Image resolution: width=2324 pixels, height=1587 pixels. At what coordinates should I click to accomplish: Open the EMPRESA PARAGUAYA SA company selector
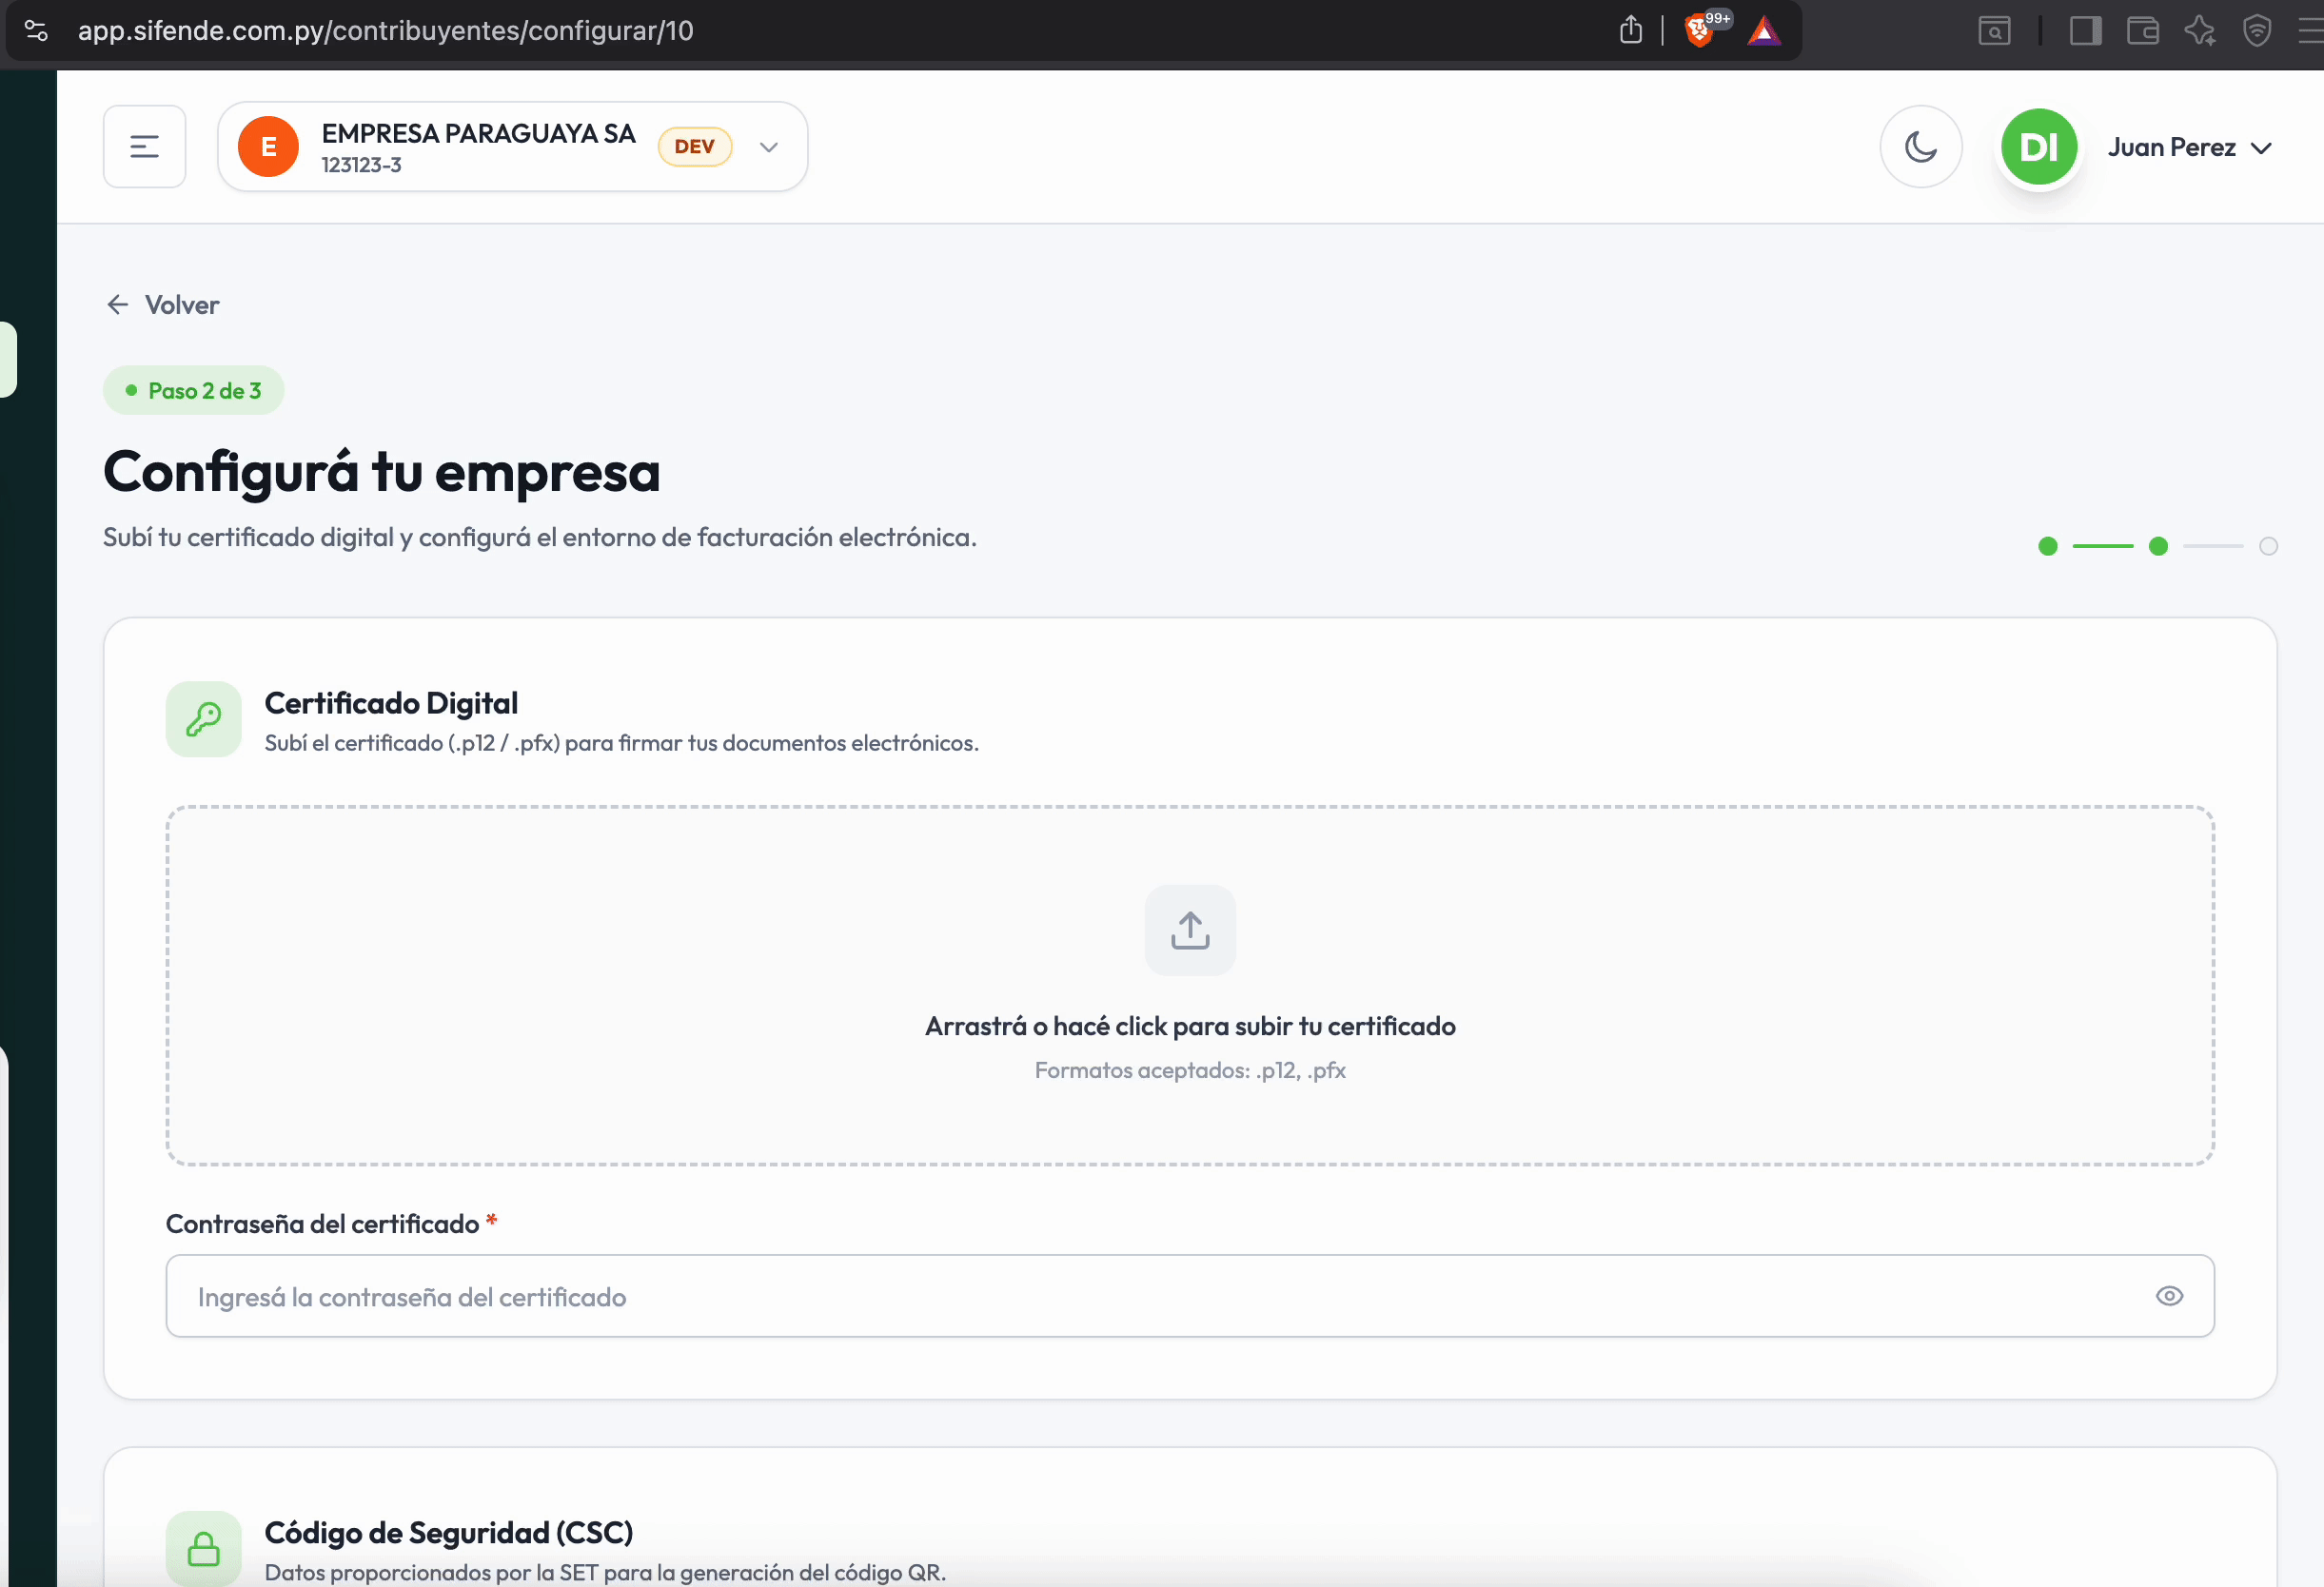513,147
